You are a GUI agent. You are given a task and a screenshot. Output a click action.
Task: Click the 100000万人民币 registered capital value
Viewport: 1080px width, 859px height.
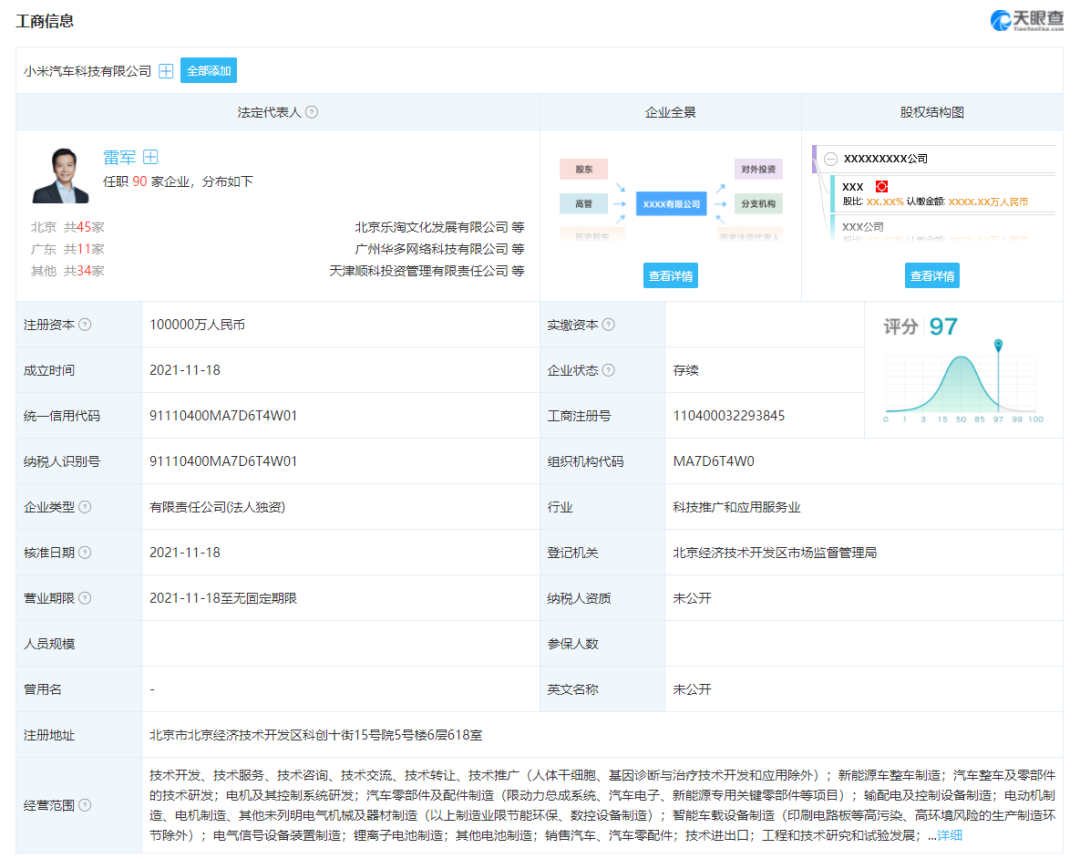click(x=197, y=324)
